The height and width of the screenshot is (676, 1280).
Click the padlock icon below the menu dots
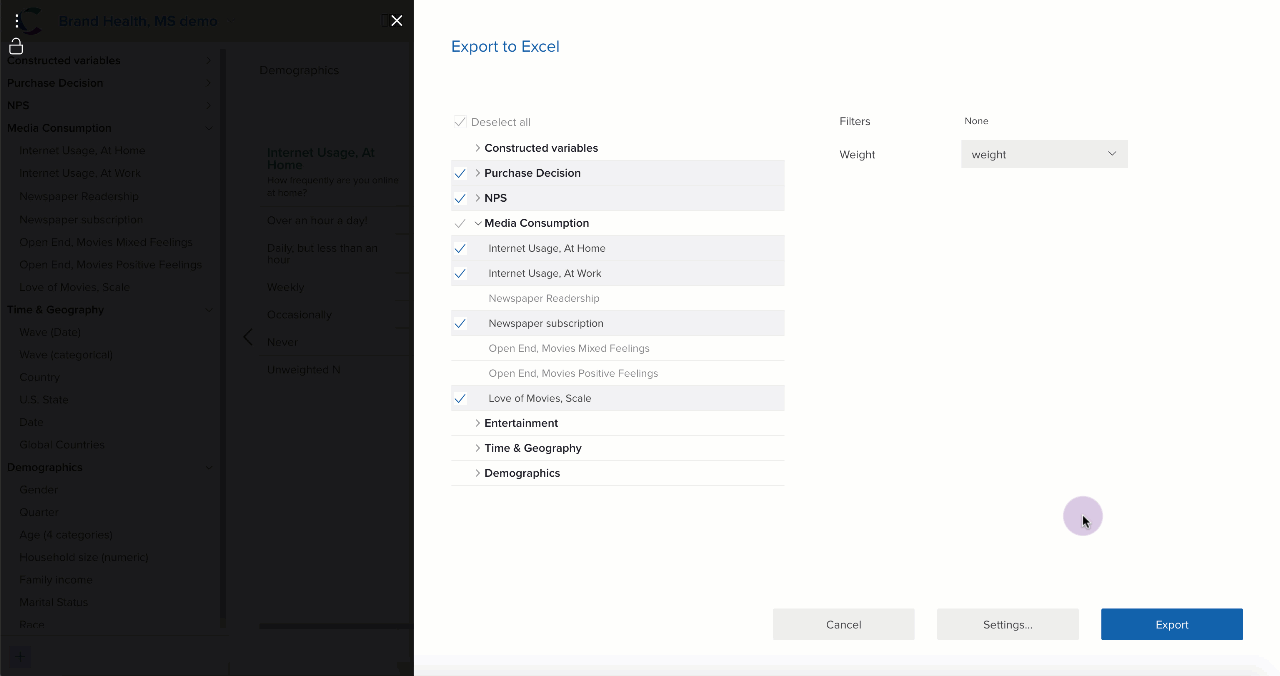(x=16, y=46)
